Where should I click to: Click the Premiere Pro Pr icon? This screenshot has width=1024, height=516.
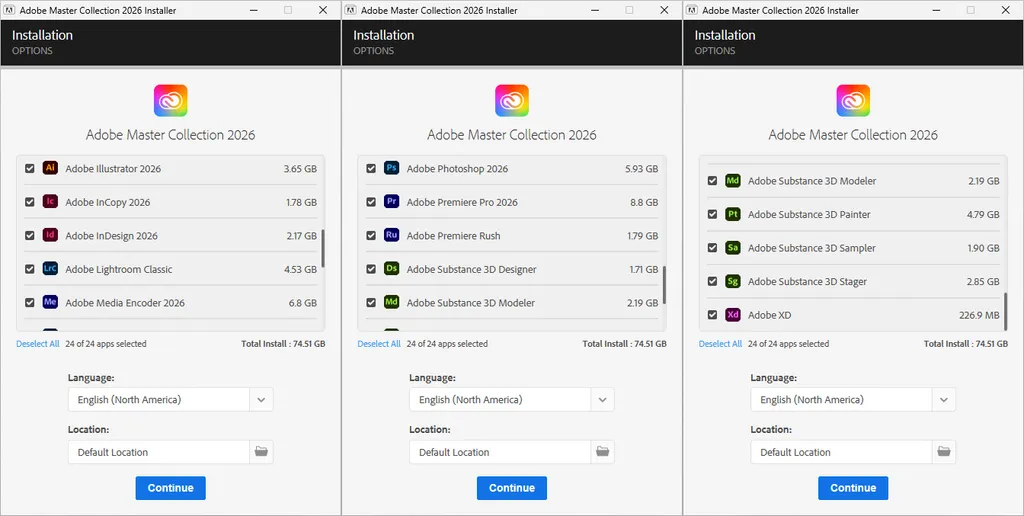point(392,202)
